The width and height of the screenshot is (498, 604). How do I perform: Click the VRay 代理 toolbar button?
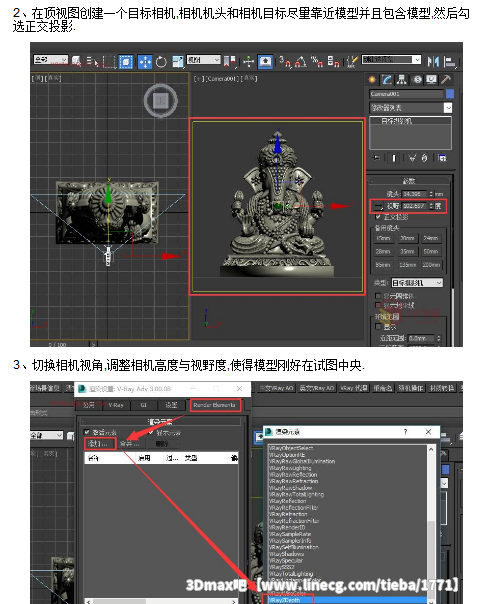354,388
